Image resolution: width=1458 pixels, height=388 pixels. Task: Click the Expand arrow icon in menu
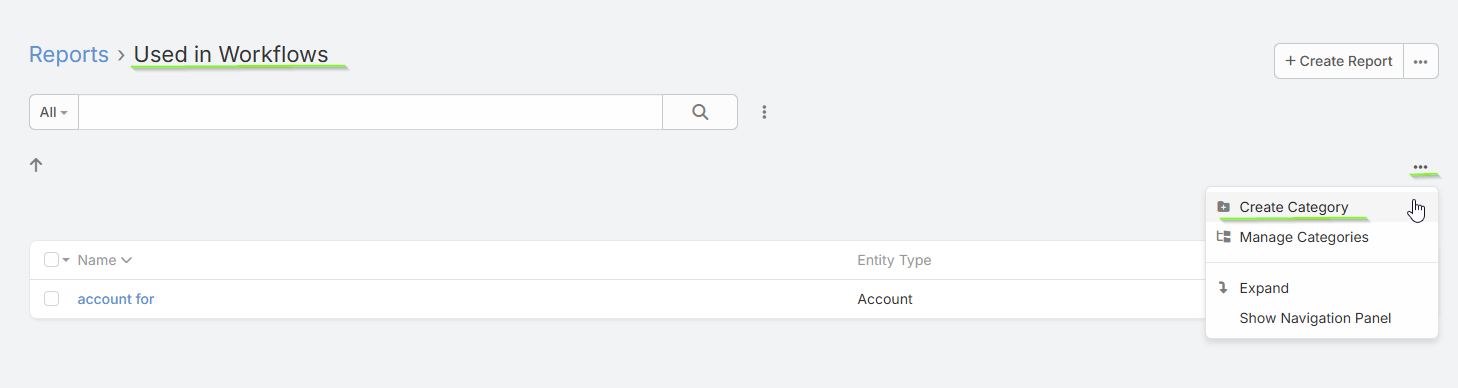(1223, 288)
